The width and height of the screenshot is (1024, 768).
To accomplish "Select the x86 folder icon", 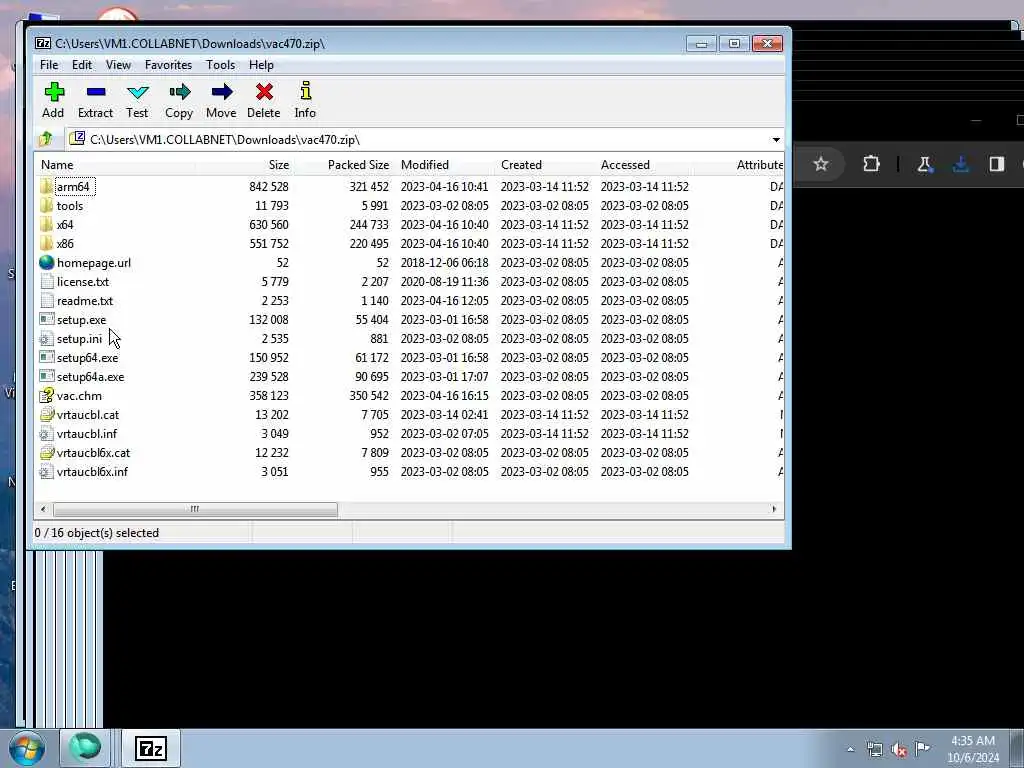I will click(46, 243).
